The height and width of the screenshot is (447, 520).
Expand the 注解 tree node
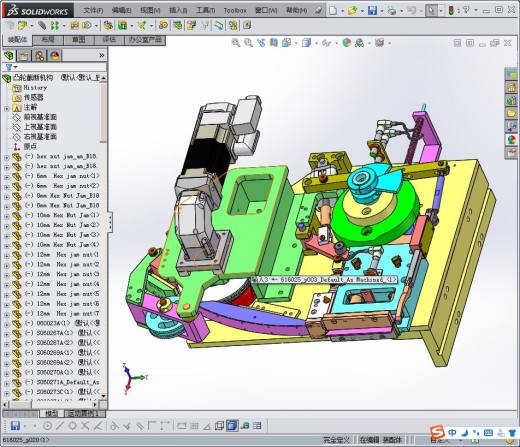pyautogui.click(x=6, y=109)
